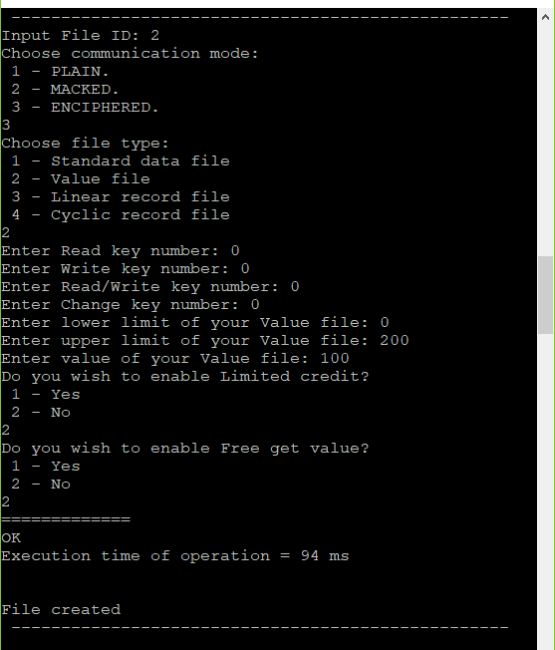The width and height of the screenshot is (555, 650).
Task: Click the 'Do you wish to enable Limited credit?' prompt
Action: click(x=185, y=376)
